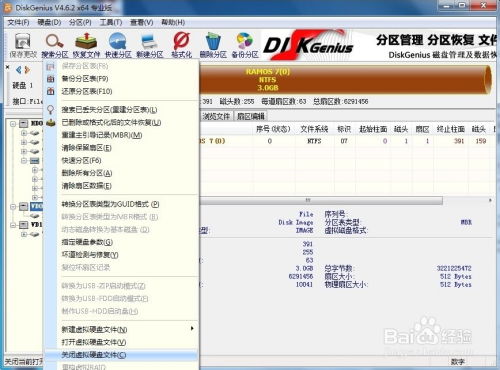Viewport: 500px width, 370px height.
Task: Click the 标识 column header
Action: click(344, 129)
